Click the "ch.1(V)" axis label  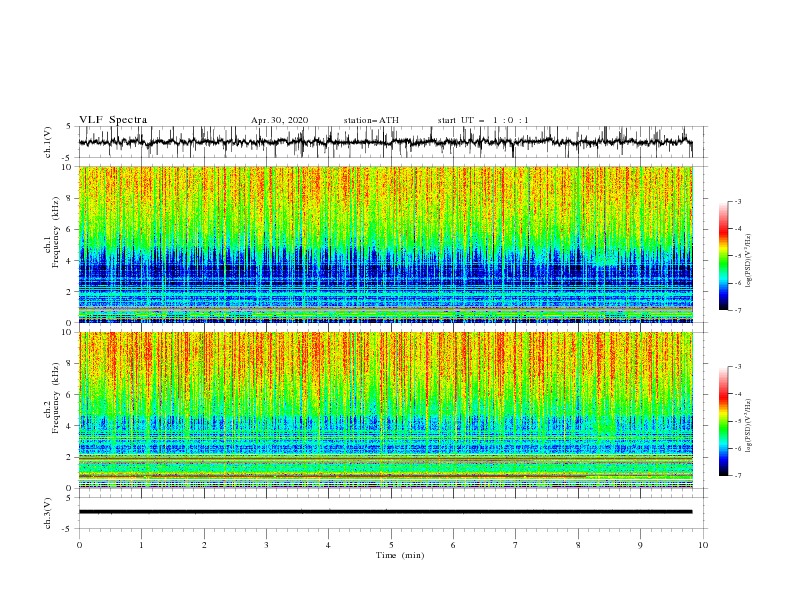tap(48, 142)
